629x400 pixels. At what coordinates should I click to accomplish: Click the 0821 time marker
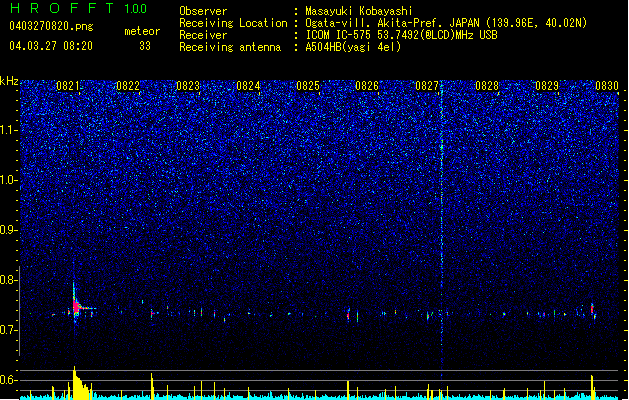(68, 85)
